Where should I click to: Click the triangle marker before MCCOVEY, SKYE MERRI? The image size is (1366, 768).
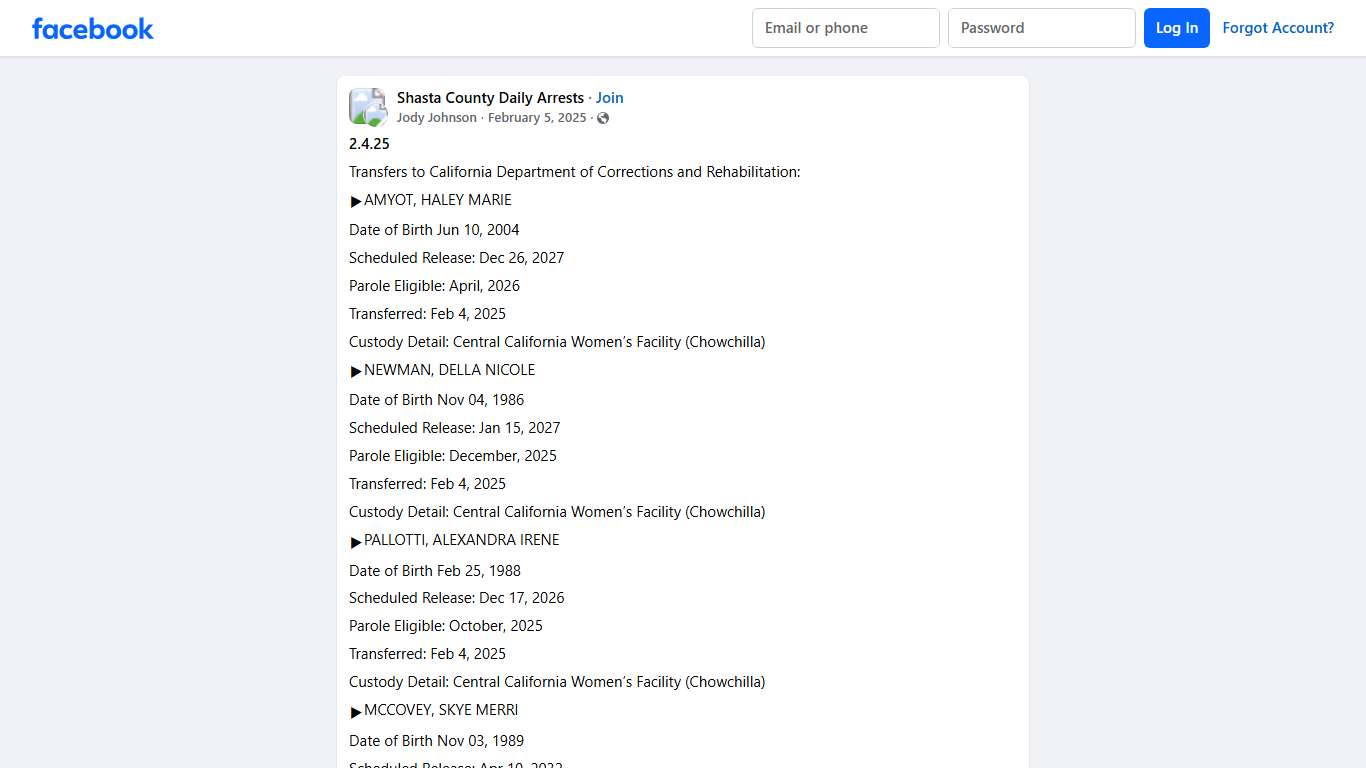pyautogui.click(x=356, y=710)
